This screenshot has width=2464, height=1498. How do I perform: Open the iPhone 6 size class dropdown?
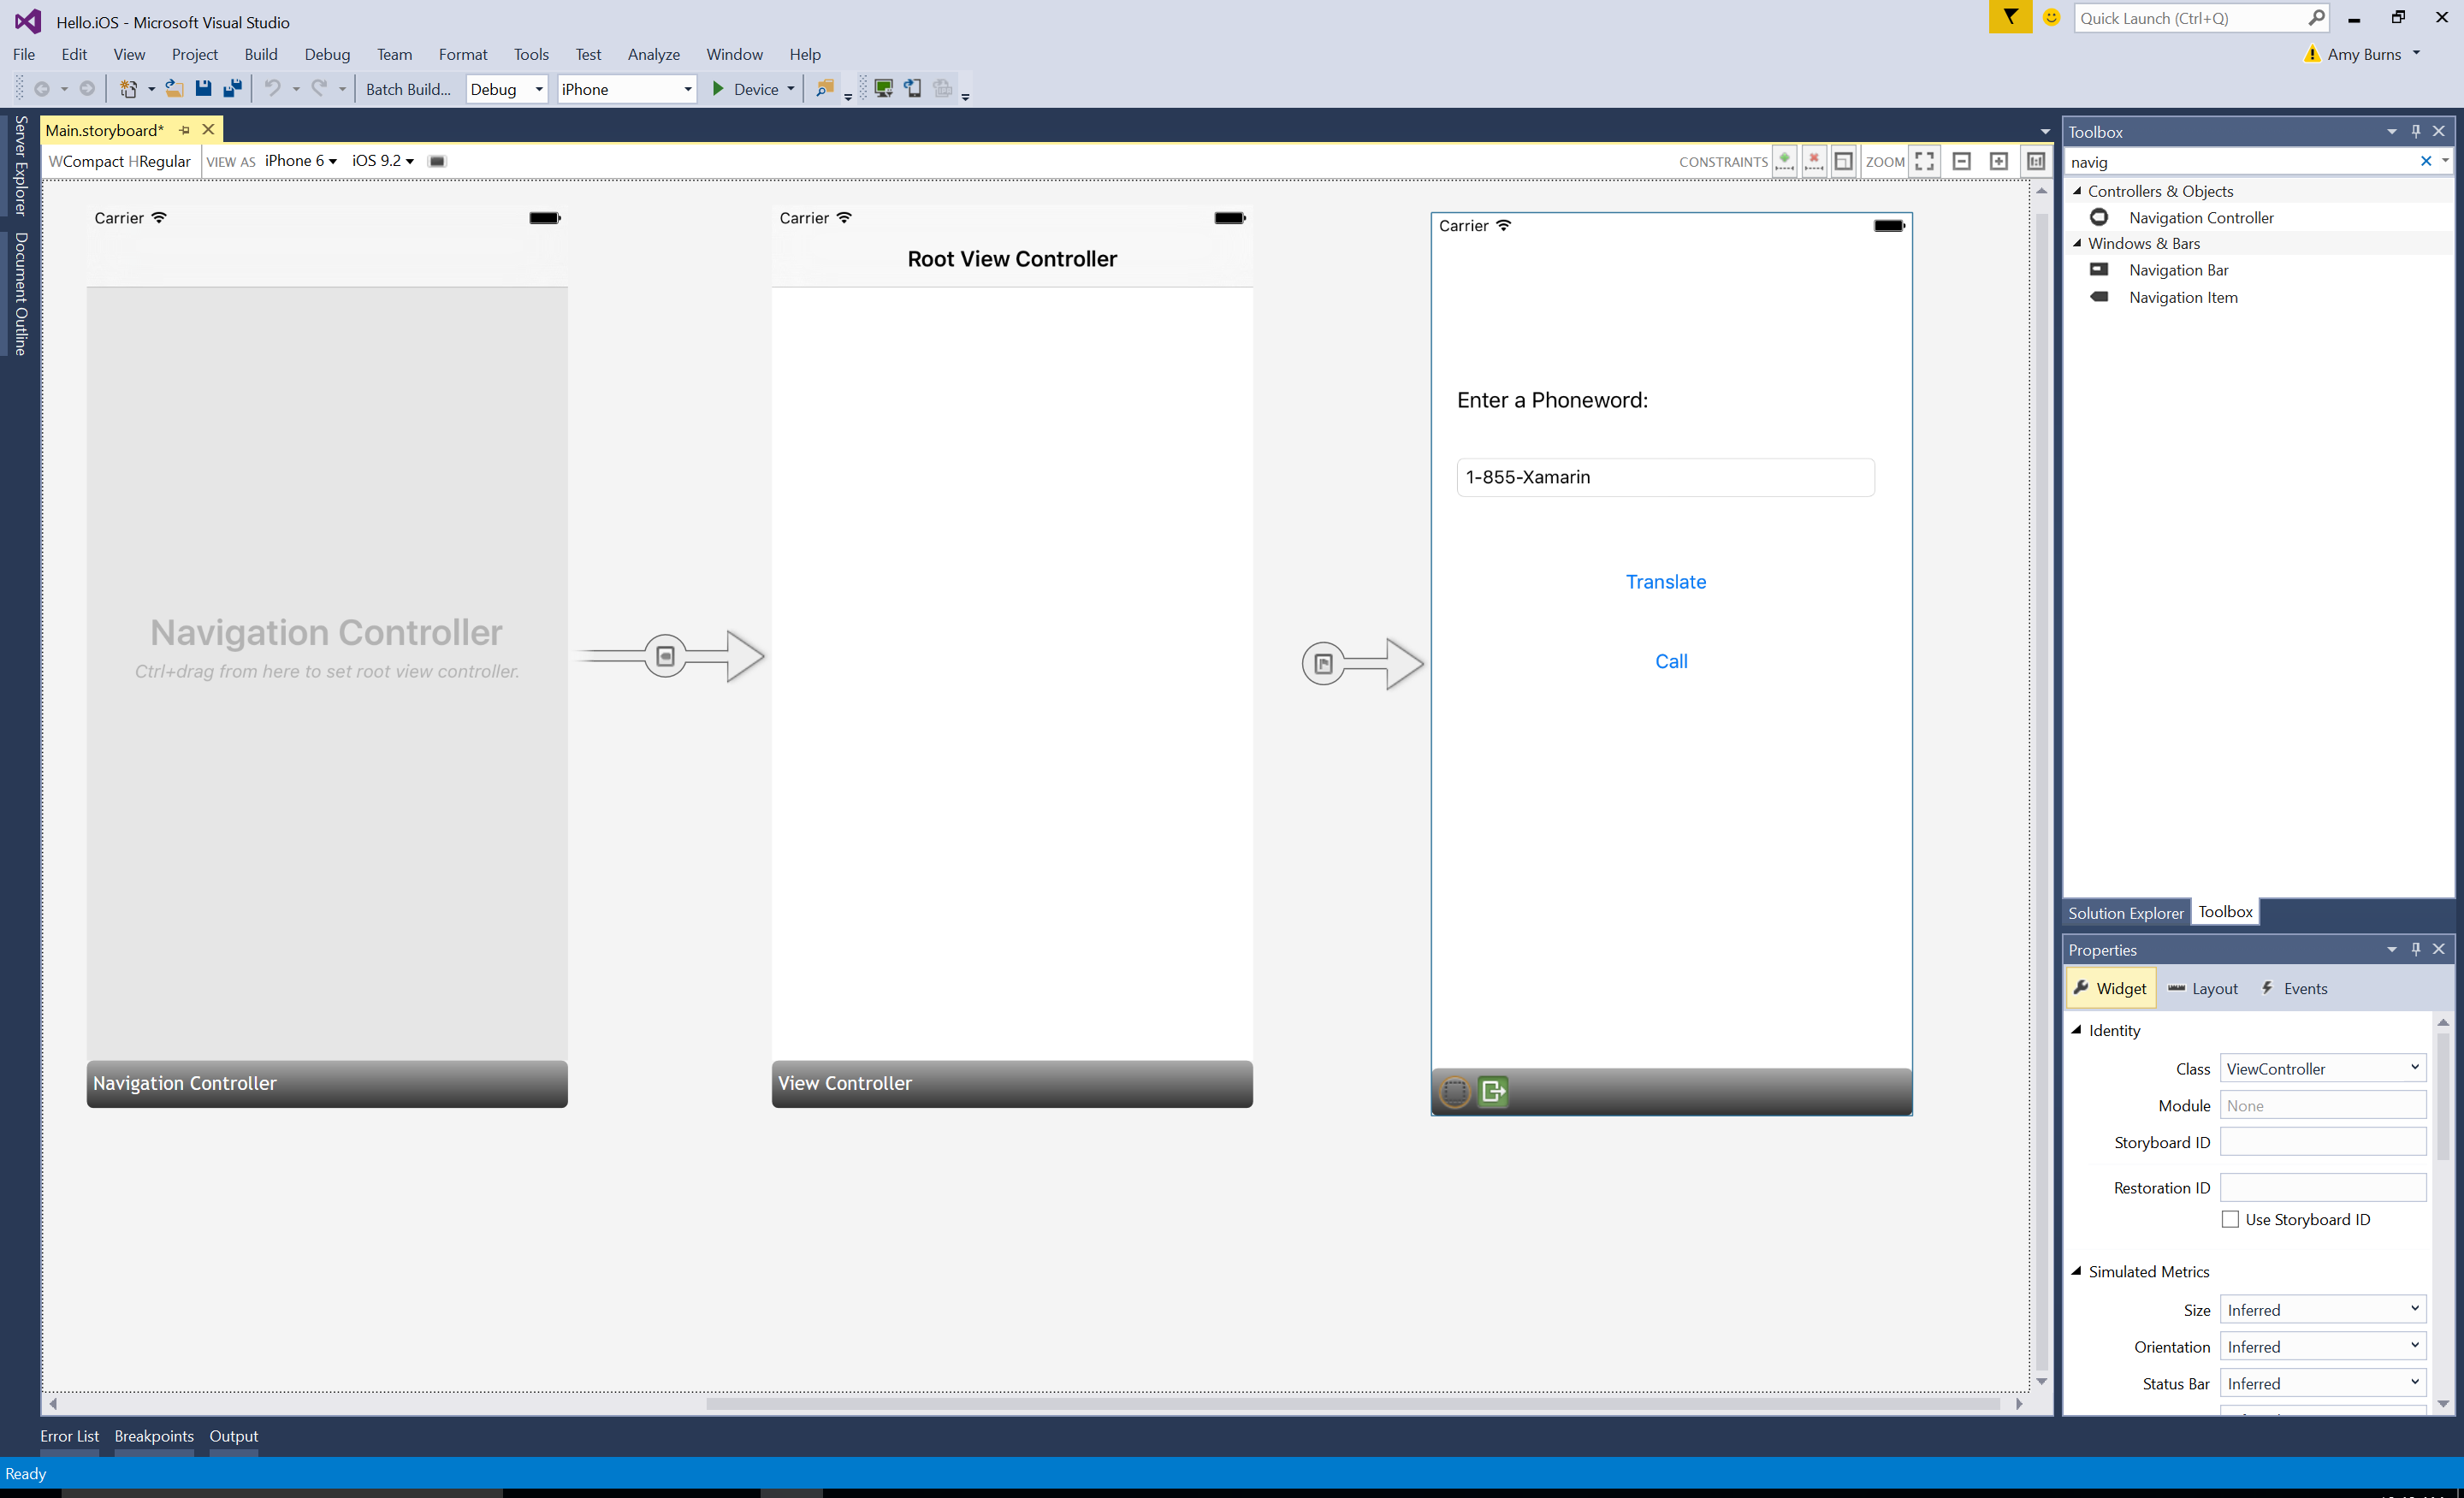pyautogui.click(x=305, y=160)
